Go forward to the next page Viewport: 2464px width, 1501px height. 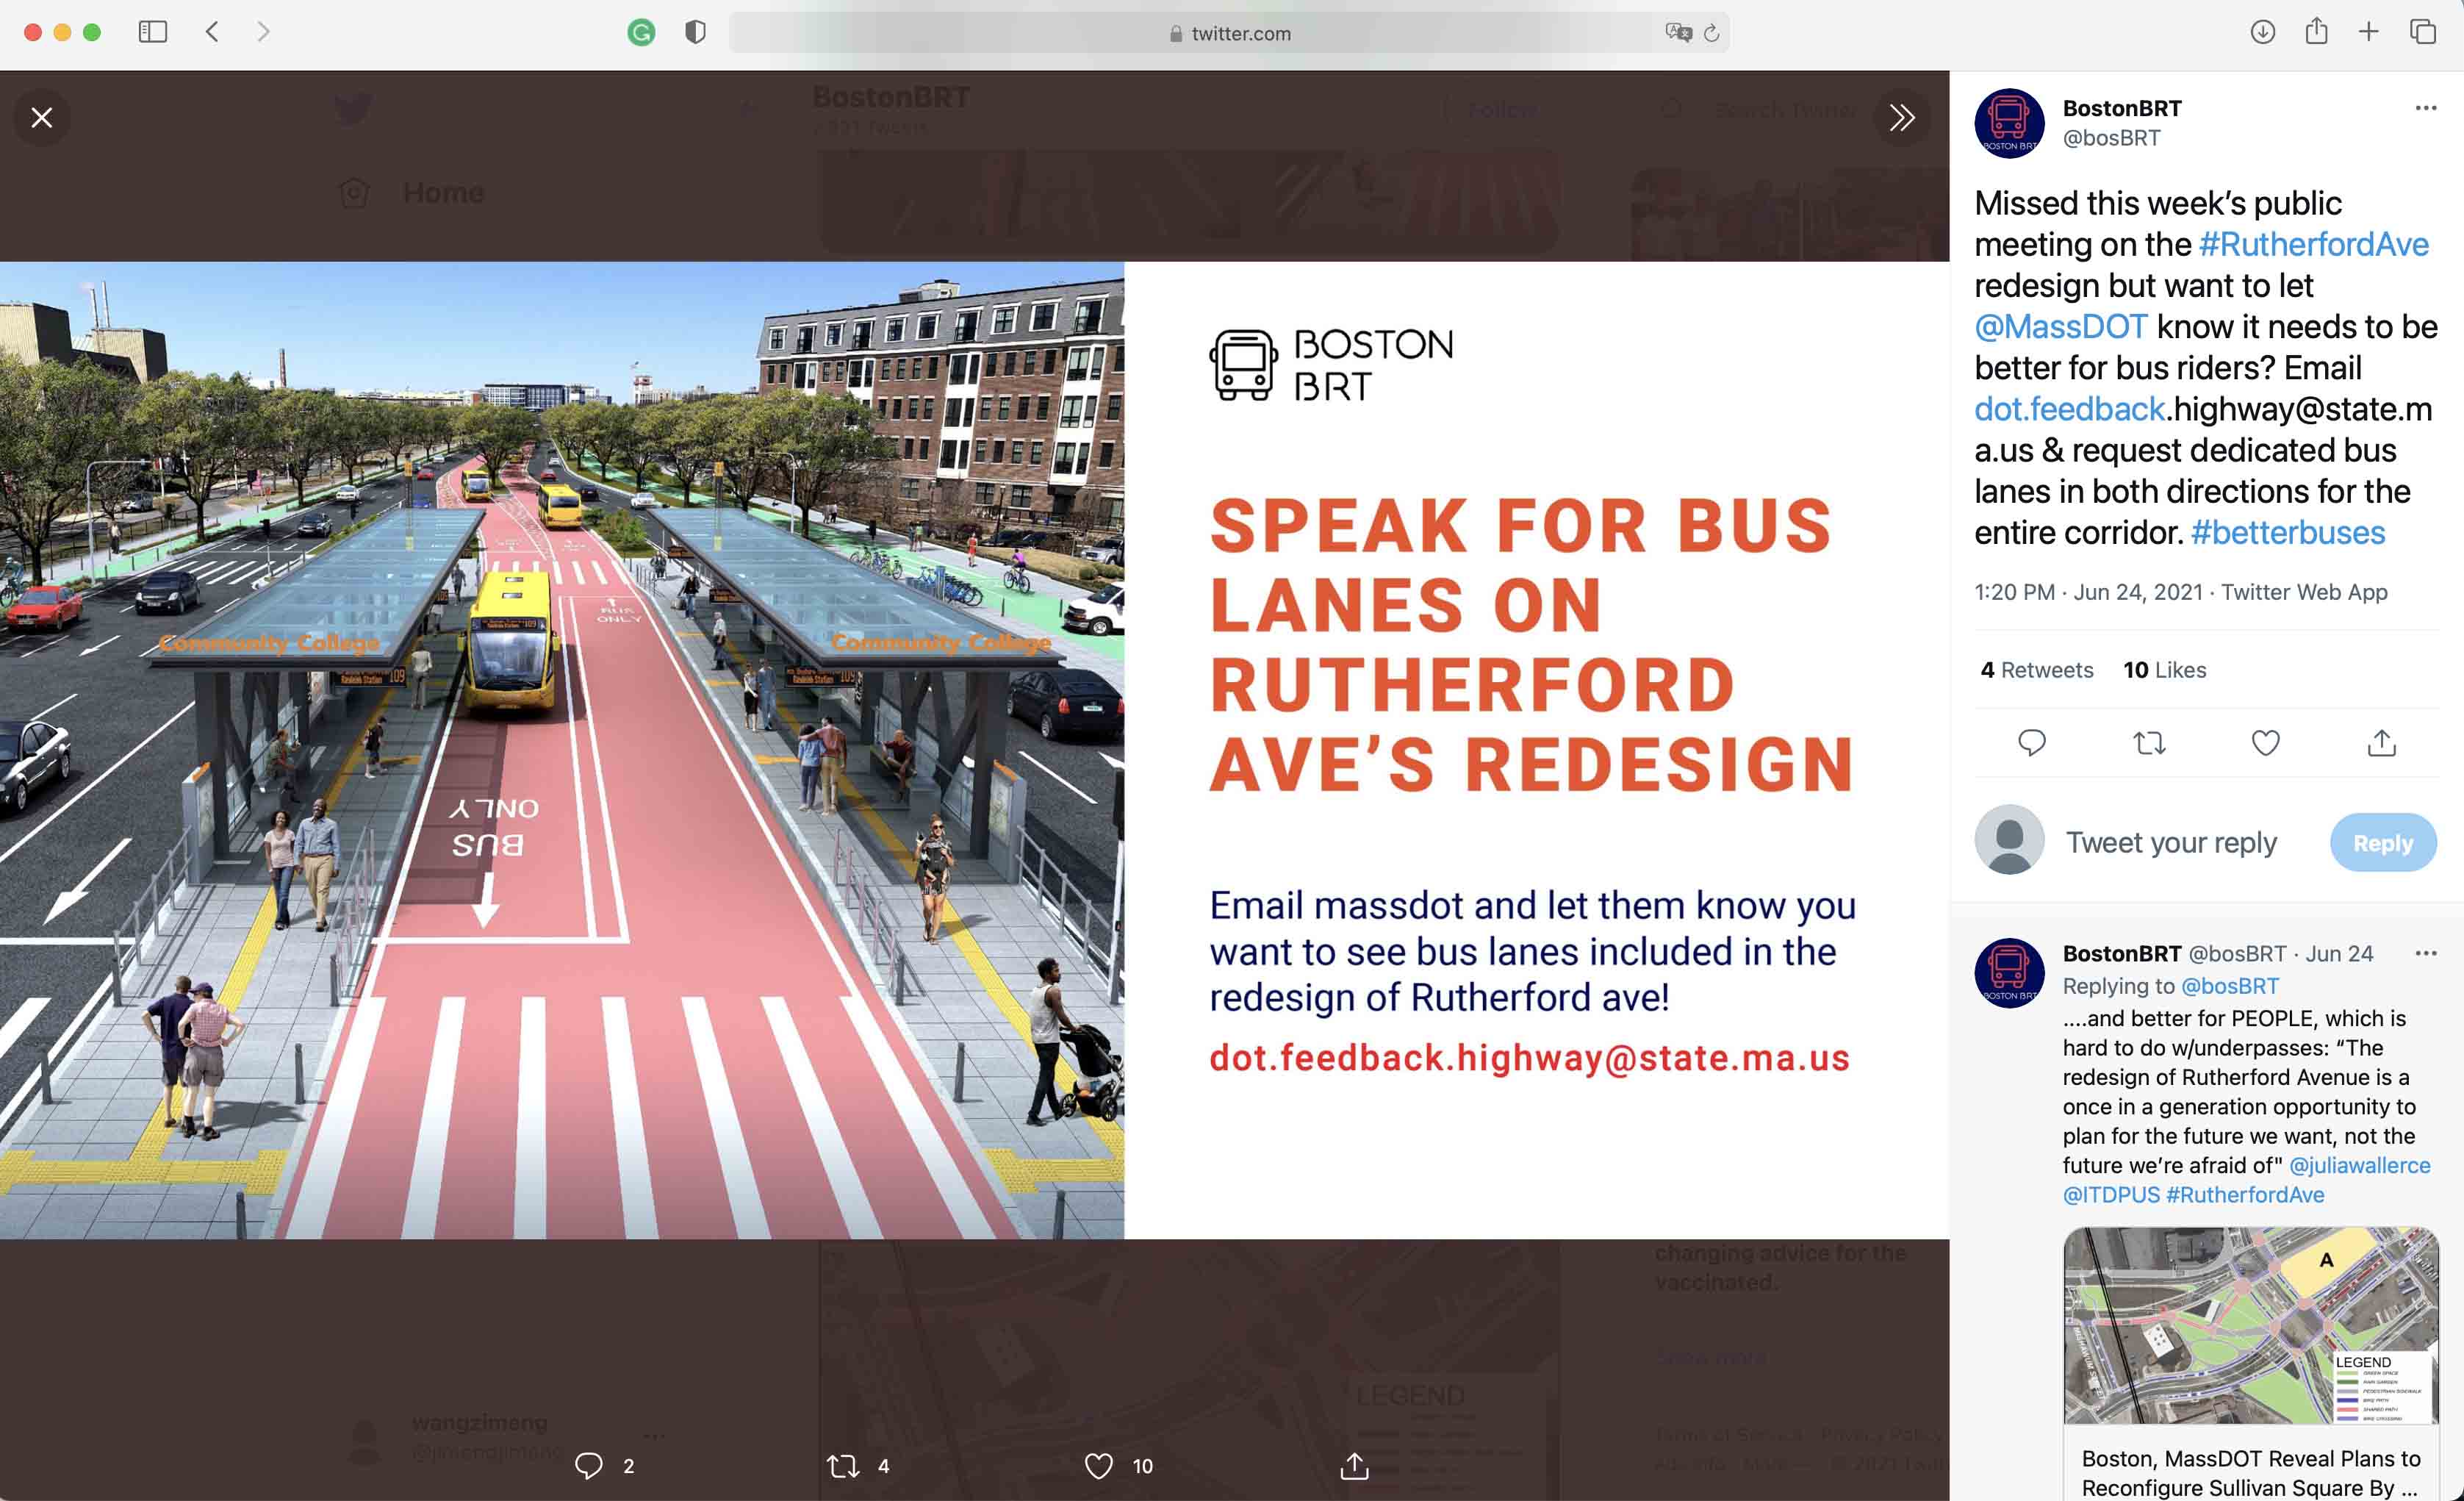pyautogui.click(x=263, y=32)
